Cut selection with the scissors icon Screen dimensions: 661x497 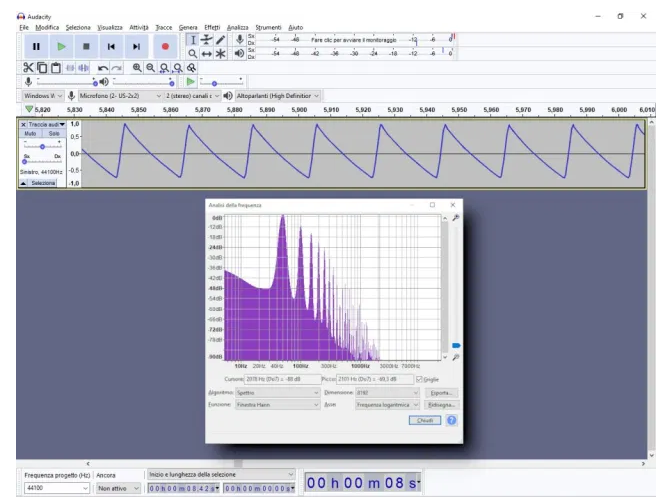28,67
